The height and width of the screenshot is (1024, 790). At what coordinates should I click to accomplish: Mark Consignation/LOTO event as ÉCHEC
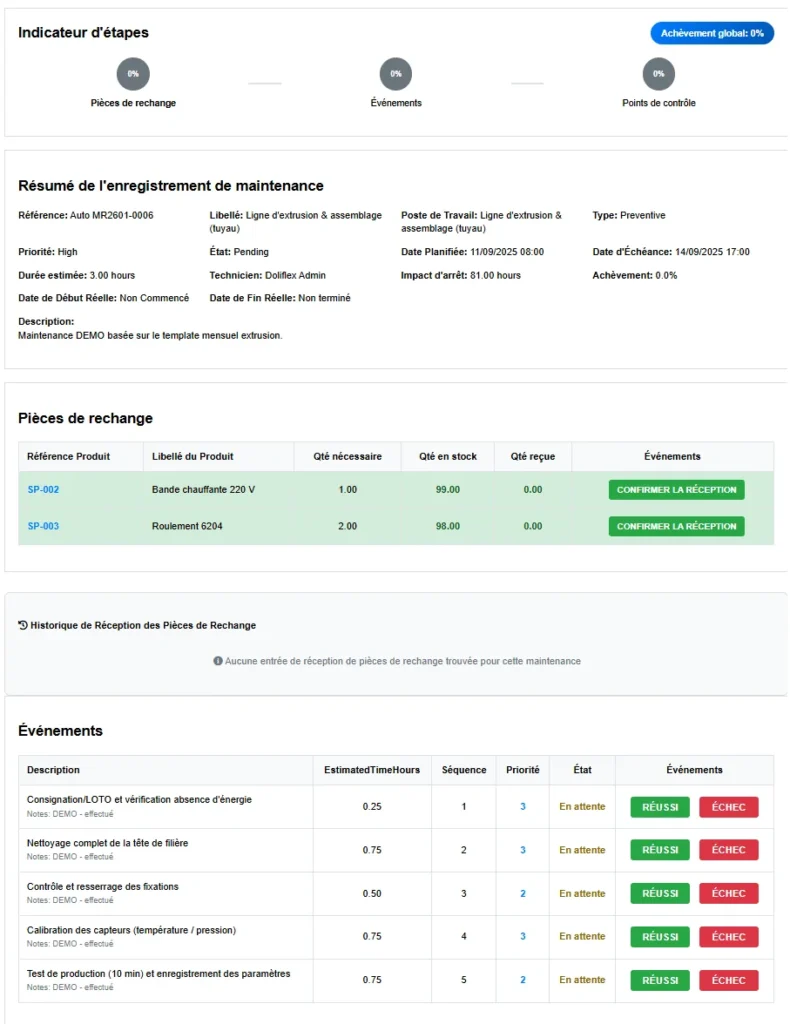tap(729, 807)
